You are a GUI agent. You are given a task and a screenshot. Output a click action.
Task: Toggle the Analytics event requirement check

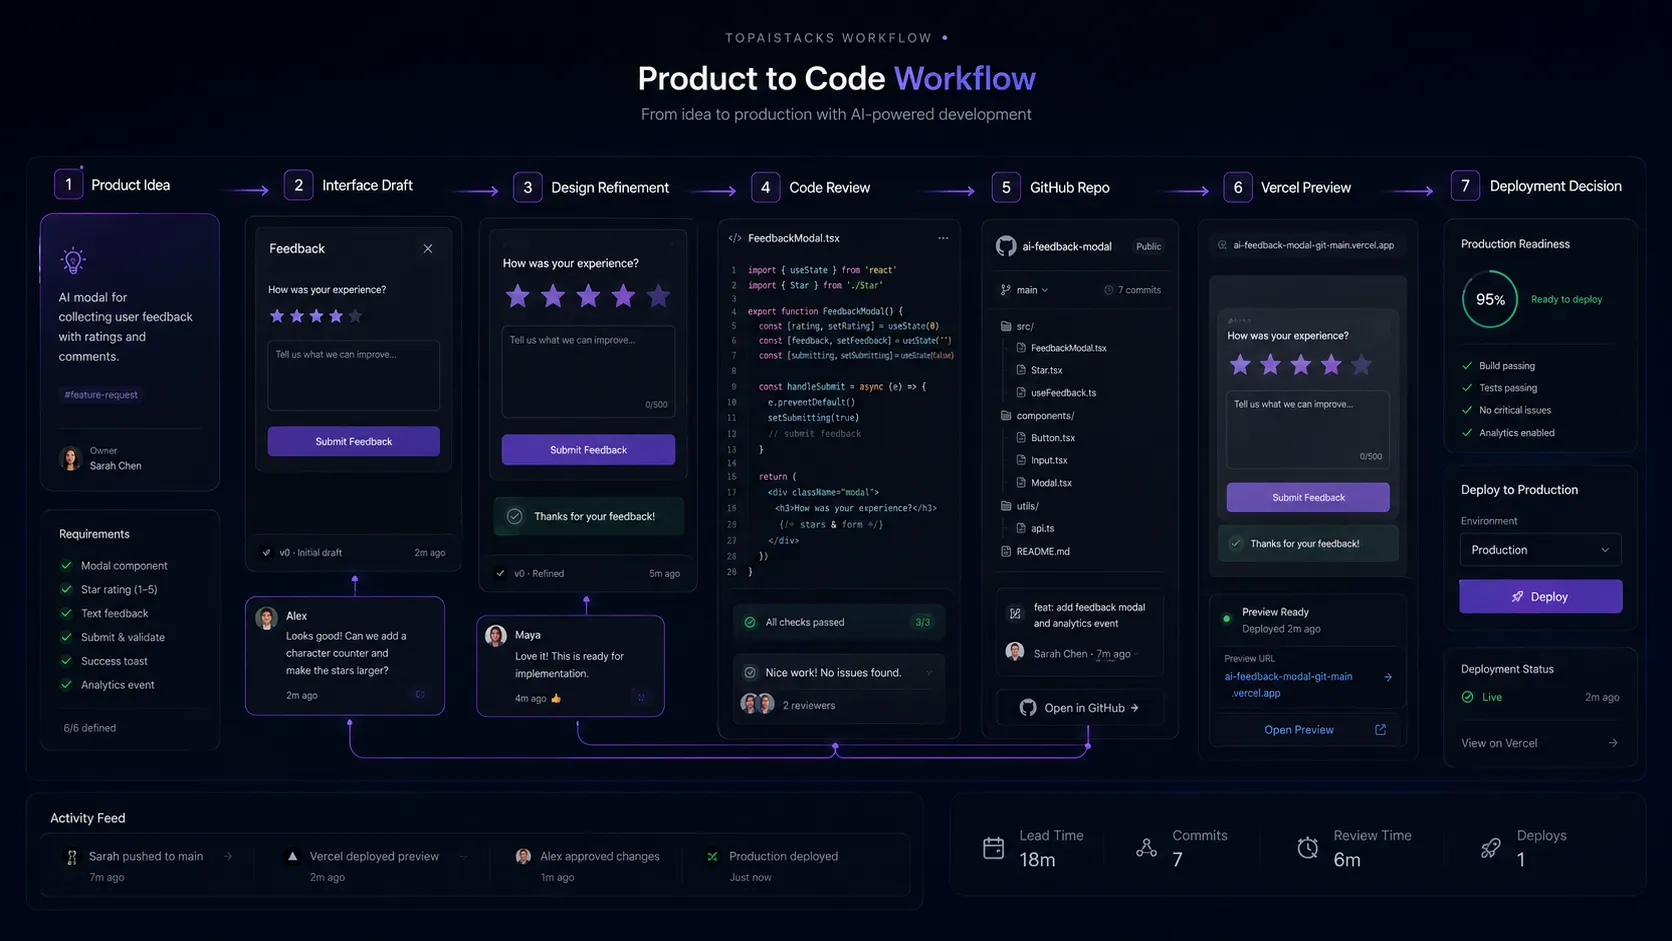click(66, 685)
